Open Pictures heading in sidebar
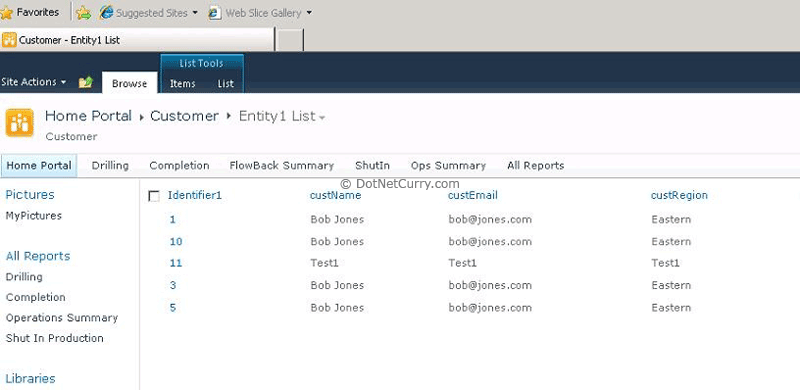The width and height of the screenshot is (800, 390). coord(30,194)
